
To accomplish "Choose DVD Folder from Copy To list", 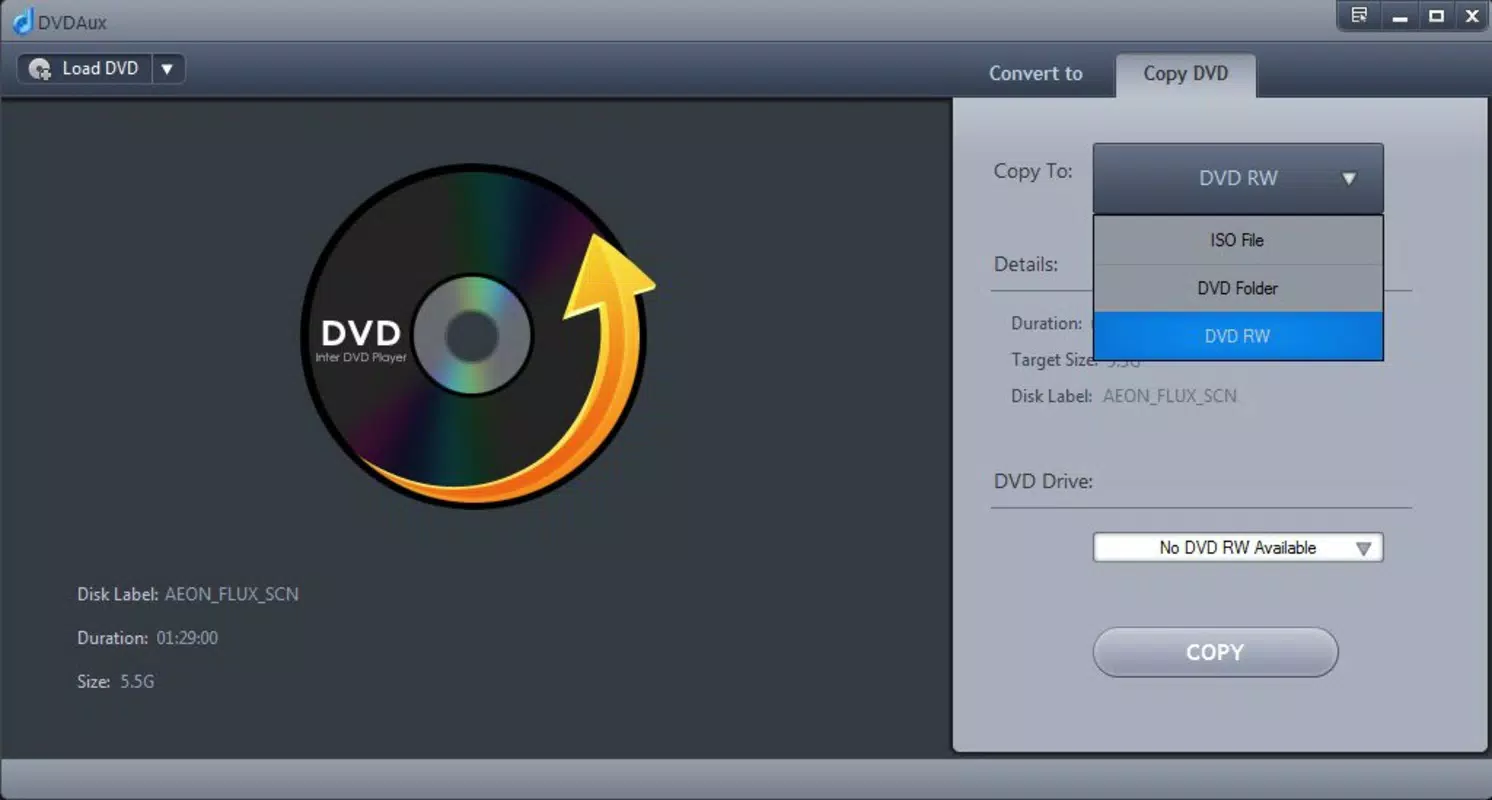I will pyautogui.click(x=1238, y=288).
